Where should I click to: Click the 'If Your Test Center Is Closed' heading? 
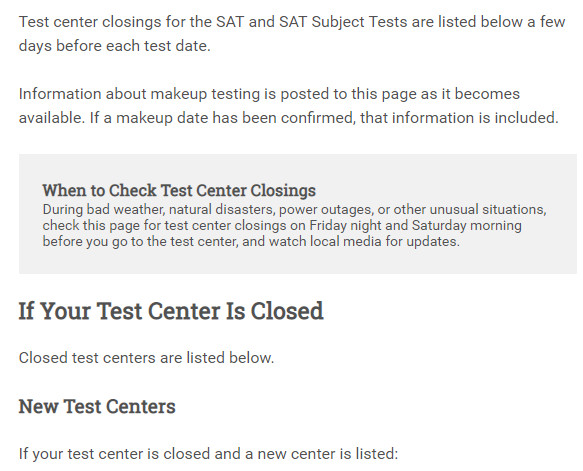171,311
